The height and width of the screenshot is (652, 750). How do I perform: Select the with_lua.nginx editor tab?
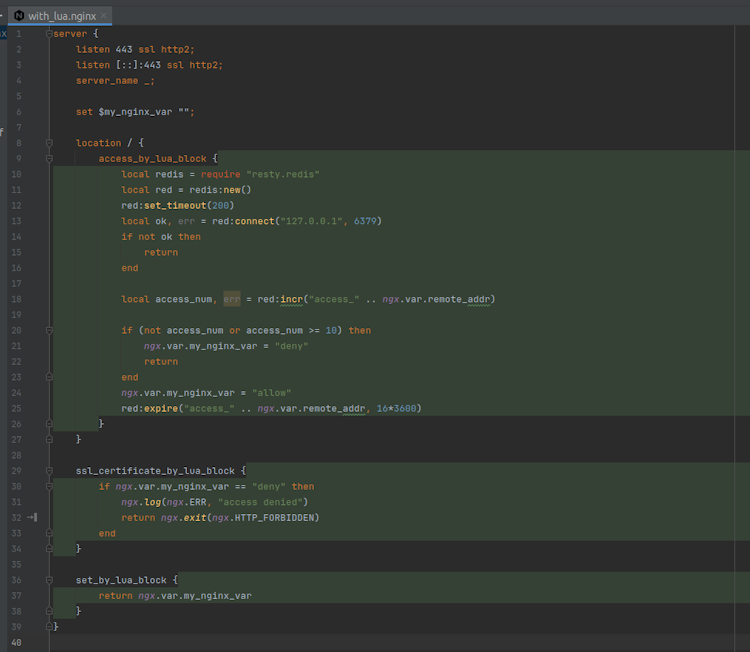click(61, 16)
